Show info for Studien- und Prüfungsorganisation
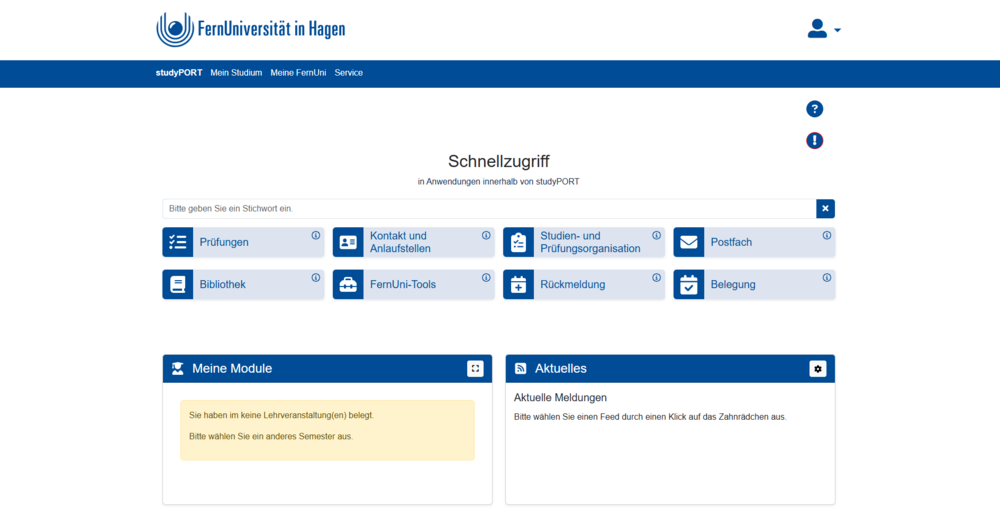 coord(656,235)
